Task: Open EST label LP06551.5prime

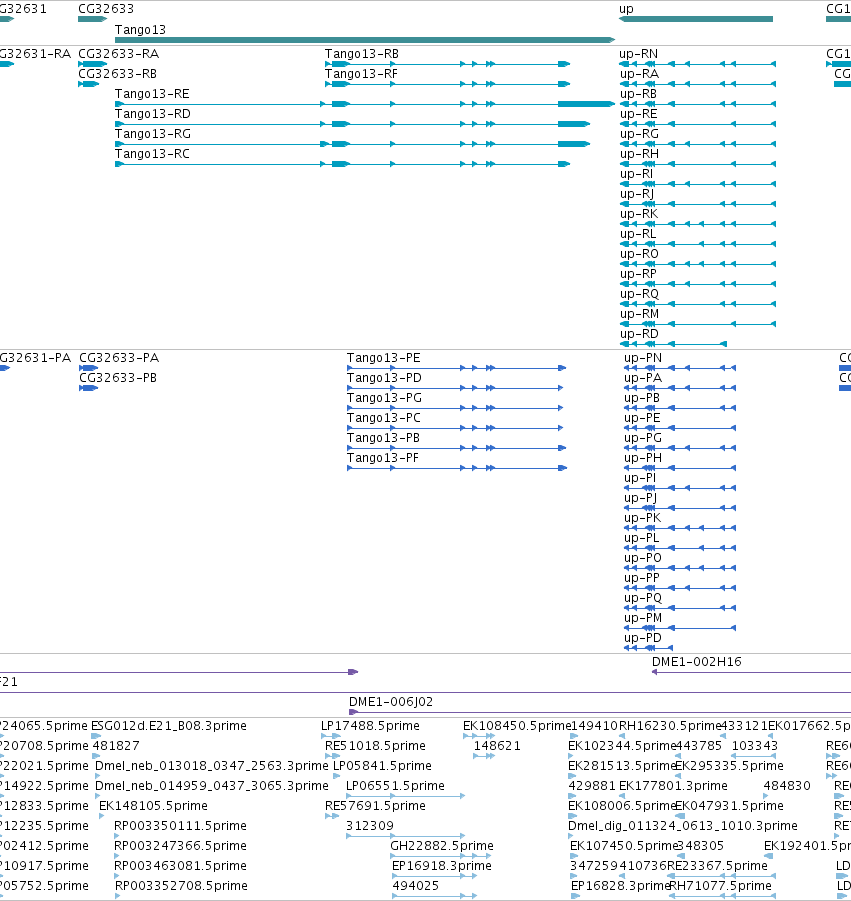Action: click(395, 786)
